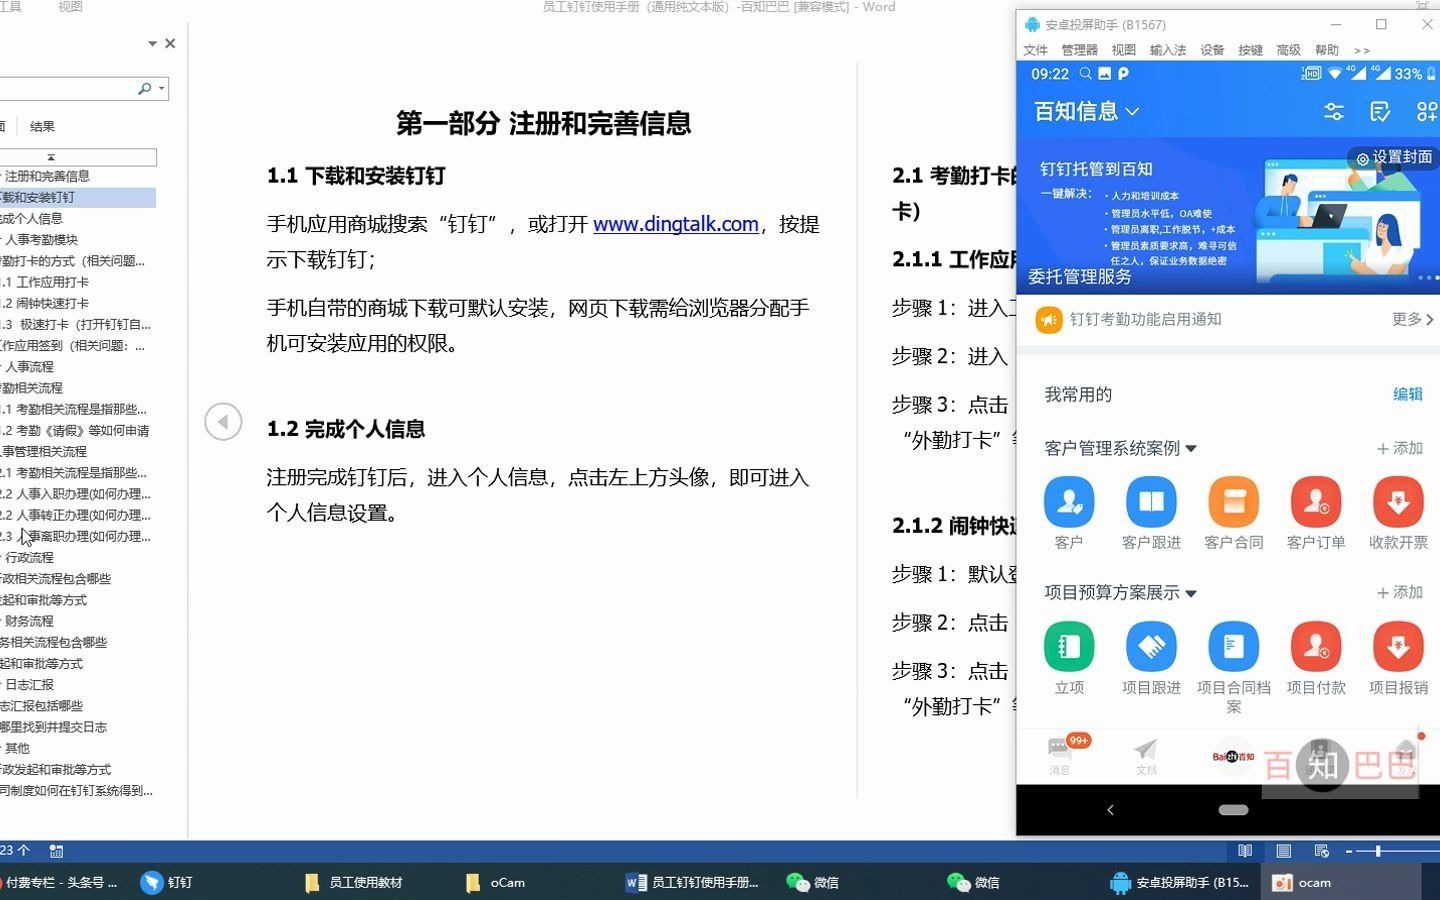Follow the www.dingtalk.com hyperlink
This screenshot has width=1440, height=900.
(675, 224)
